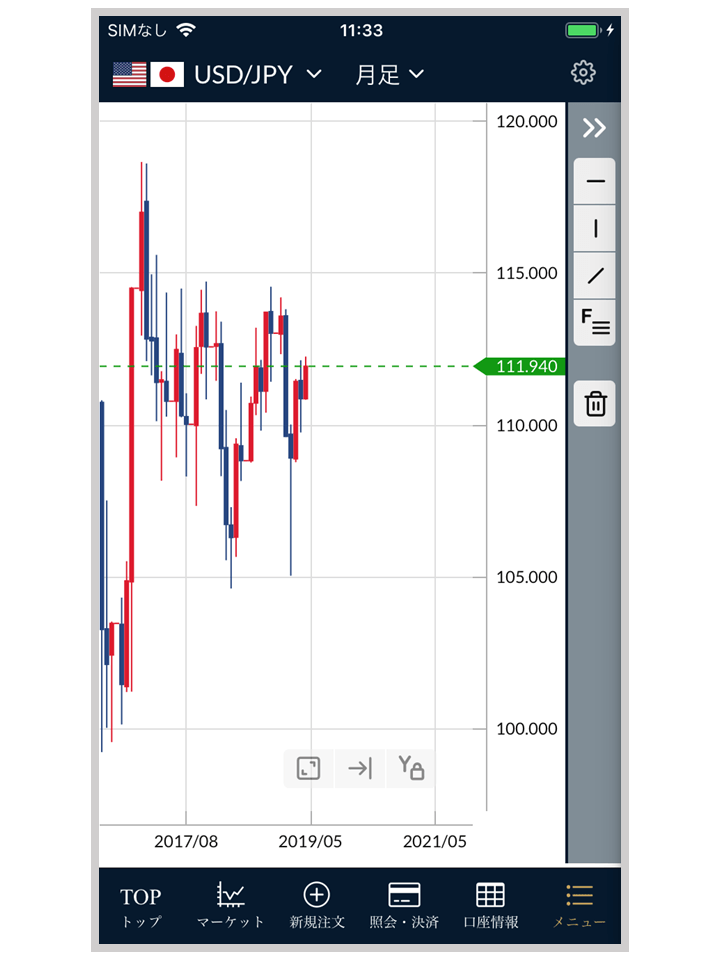Open chart settings gear icon

click(x=583, y=73)
